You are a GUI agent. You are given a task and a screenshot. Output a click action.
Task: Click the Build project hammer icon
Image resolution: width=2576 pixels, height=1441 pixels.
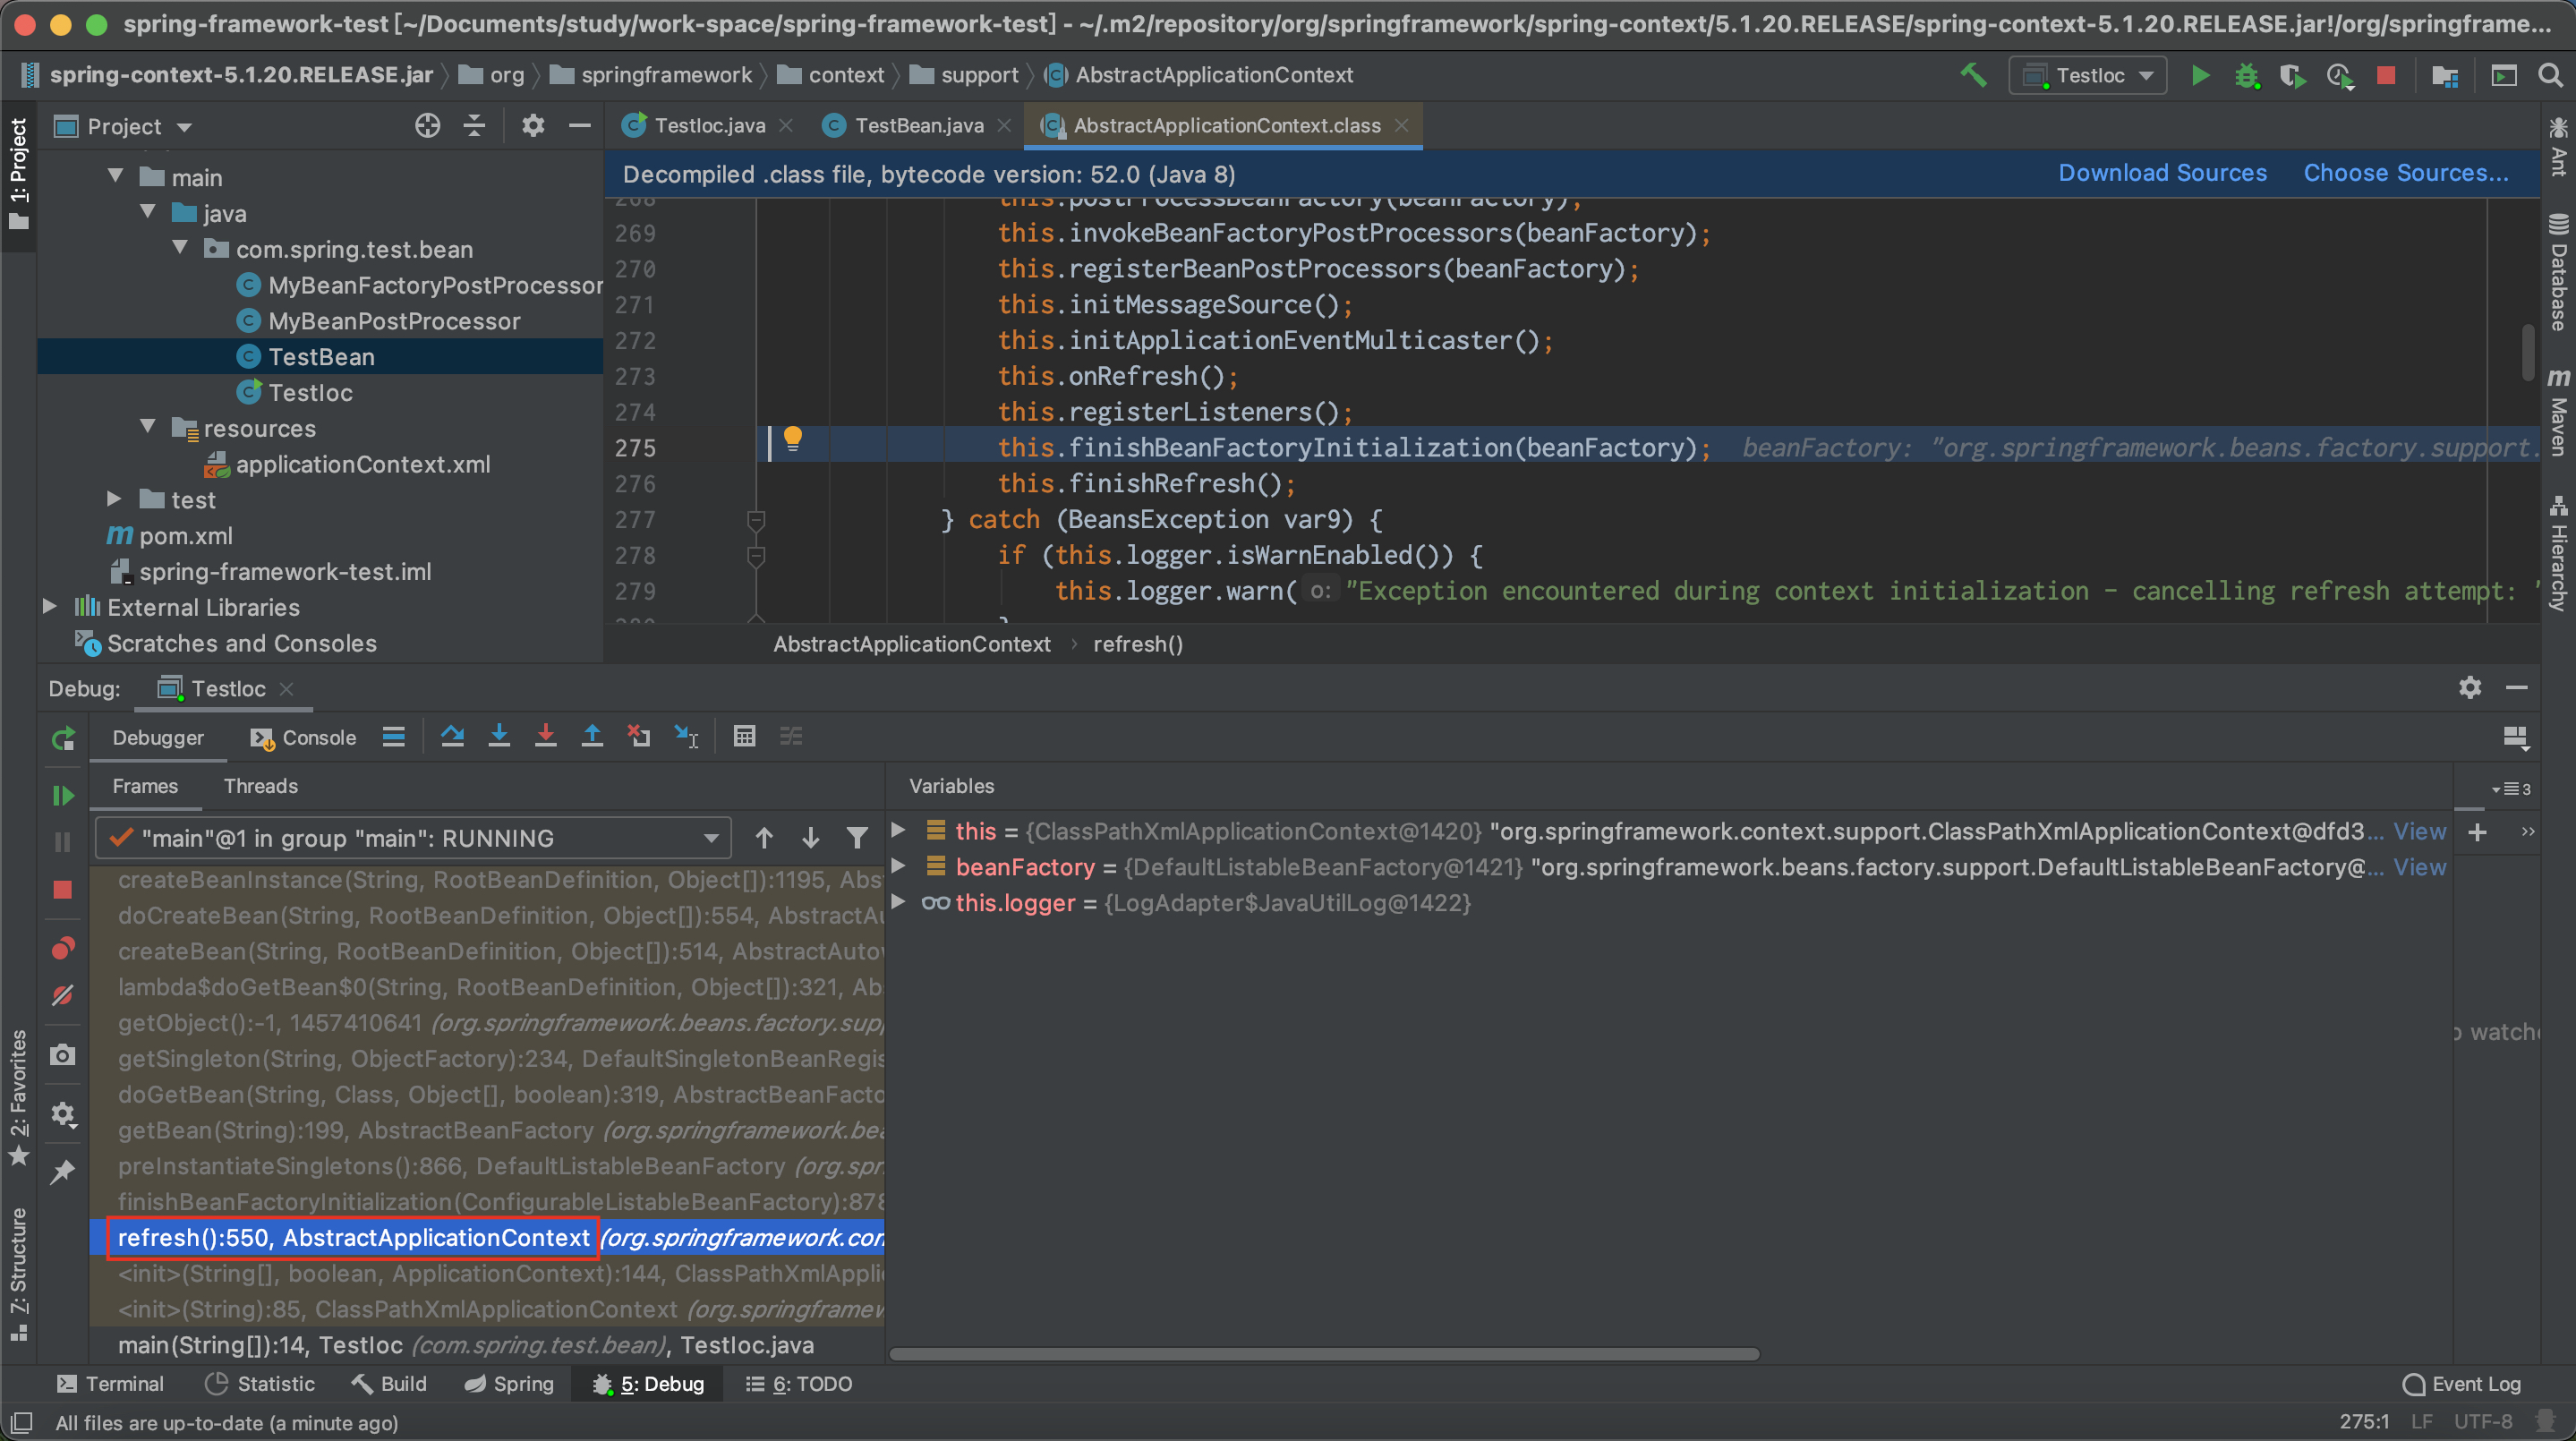(1973, 75)
